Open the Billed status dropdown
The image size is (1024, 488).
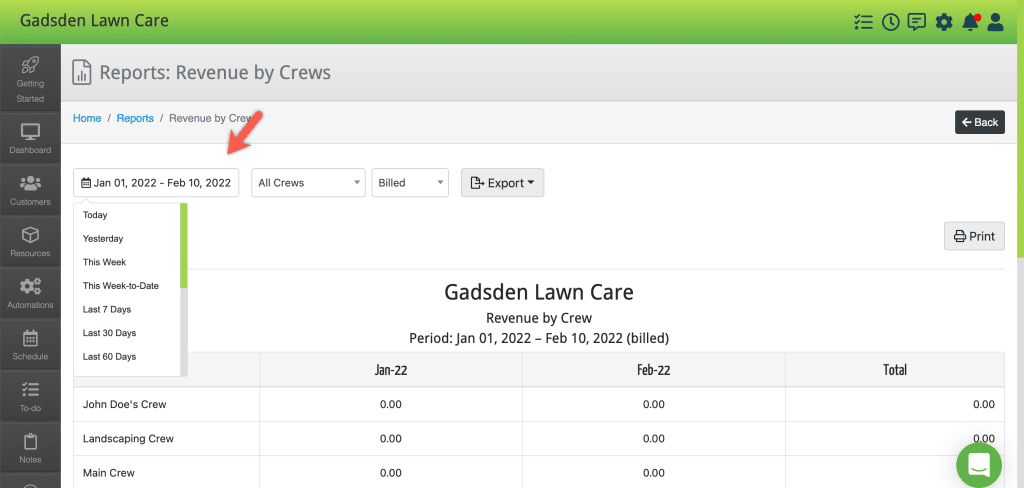[x=410, y=183]
